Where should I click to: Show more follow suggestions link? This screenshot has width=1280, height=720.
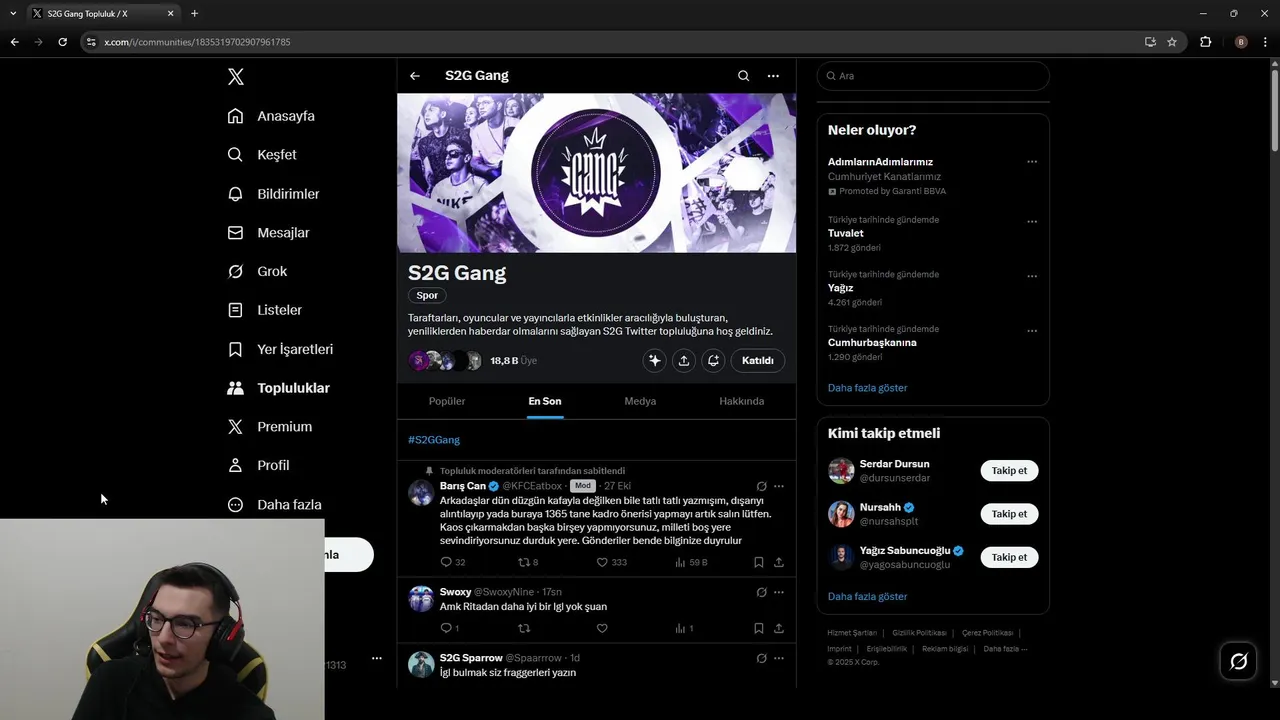(x=867, y=597)
